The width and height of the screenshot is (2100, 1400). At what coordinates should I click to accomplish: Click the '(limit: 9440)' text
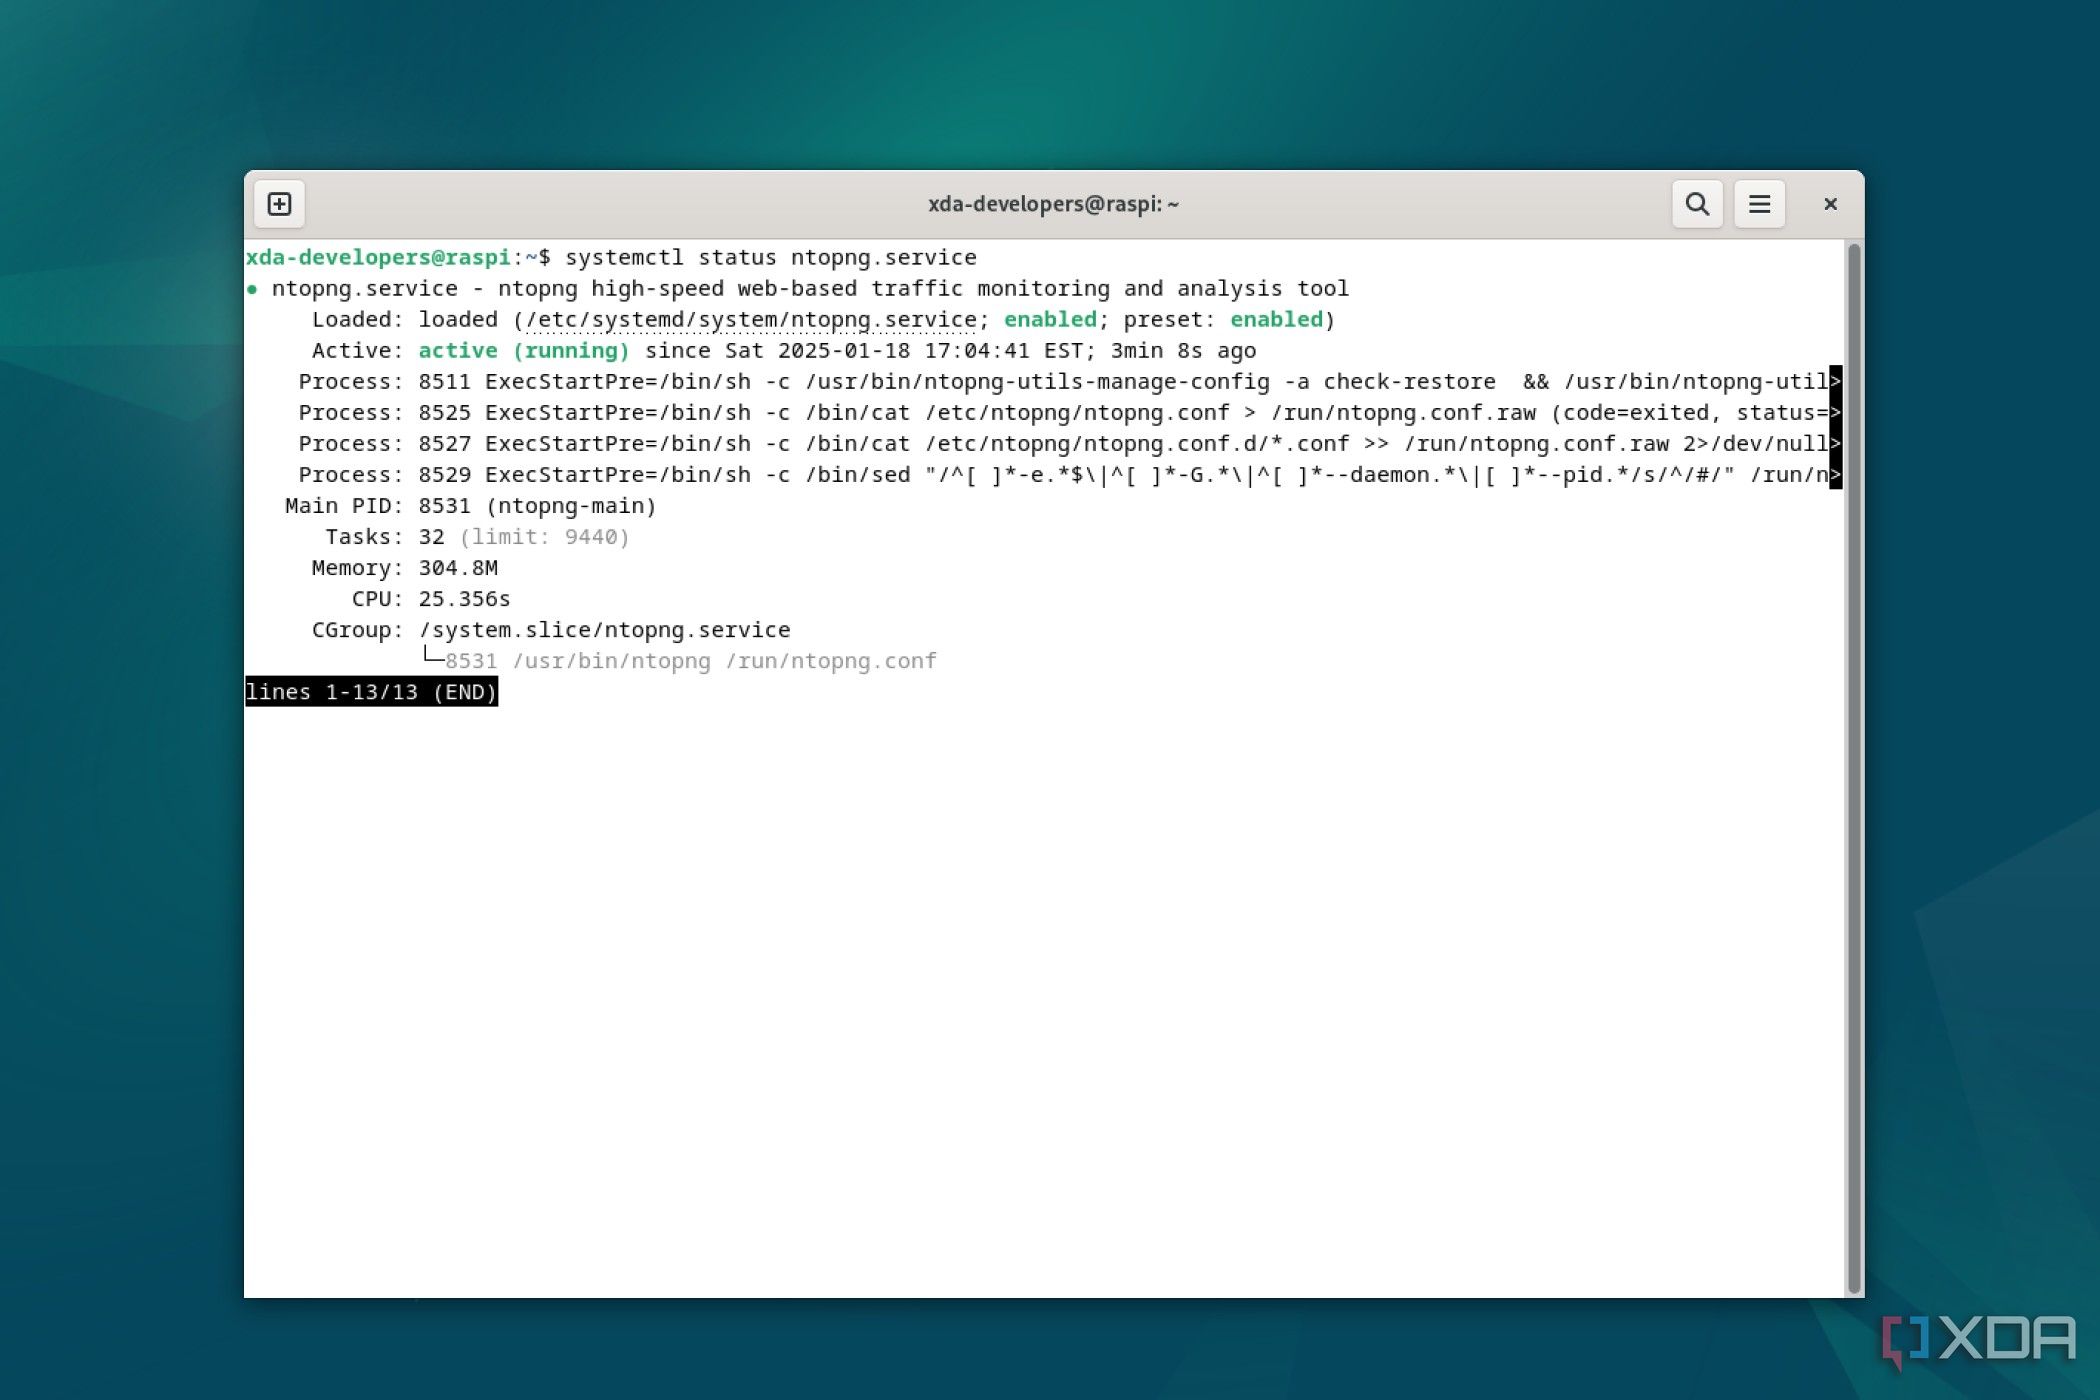coord(544,537)
